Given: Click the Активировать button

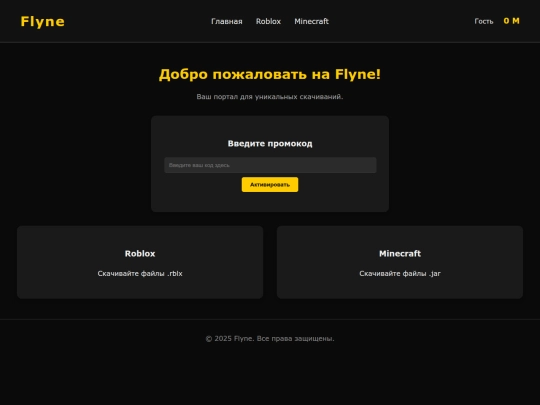Looking at the screenshot, I should click(270, 185).
